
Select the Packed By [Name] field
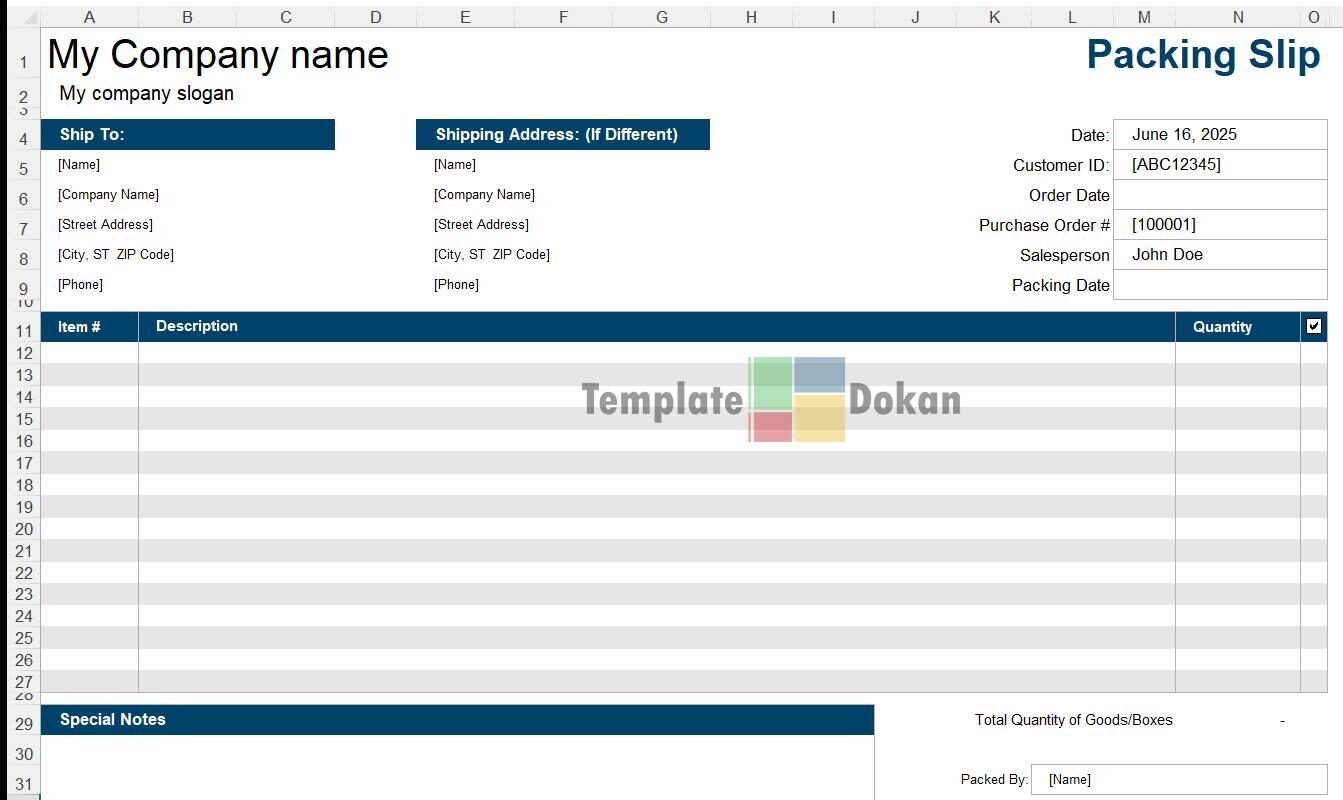pos(1178,779)
